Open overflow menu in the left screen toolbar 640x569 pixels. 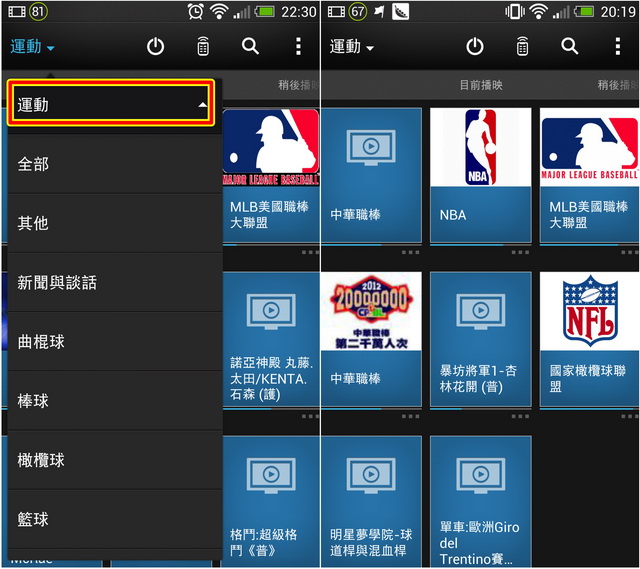point(298,46)
